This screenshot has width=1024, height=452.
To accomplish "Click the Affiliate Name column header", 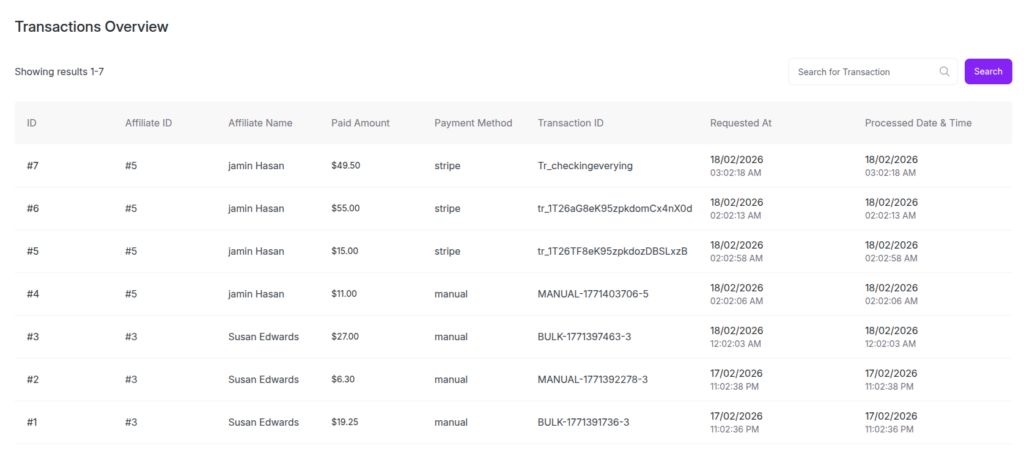I will coord(260,123).
